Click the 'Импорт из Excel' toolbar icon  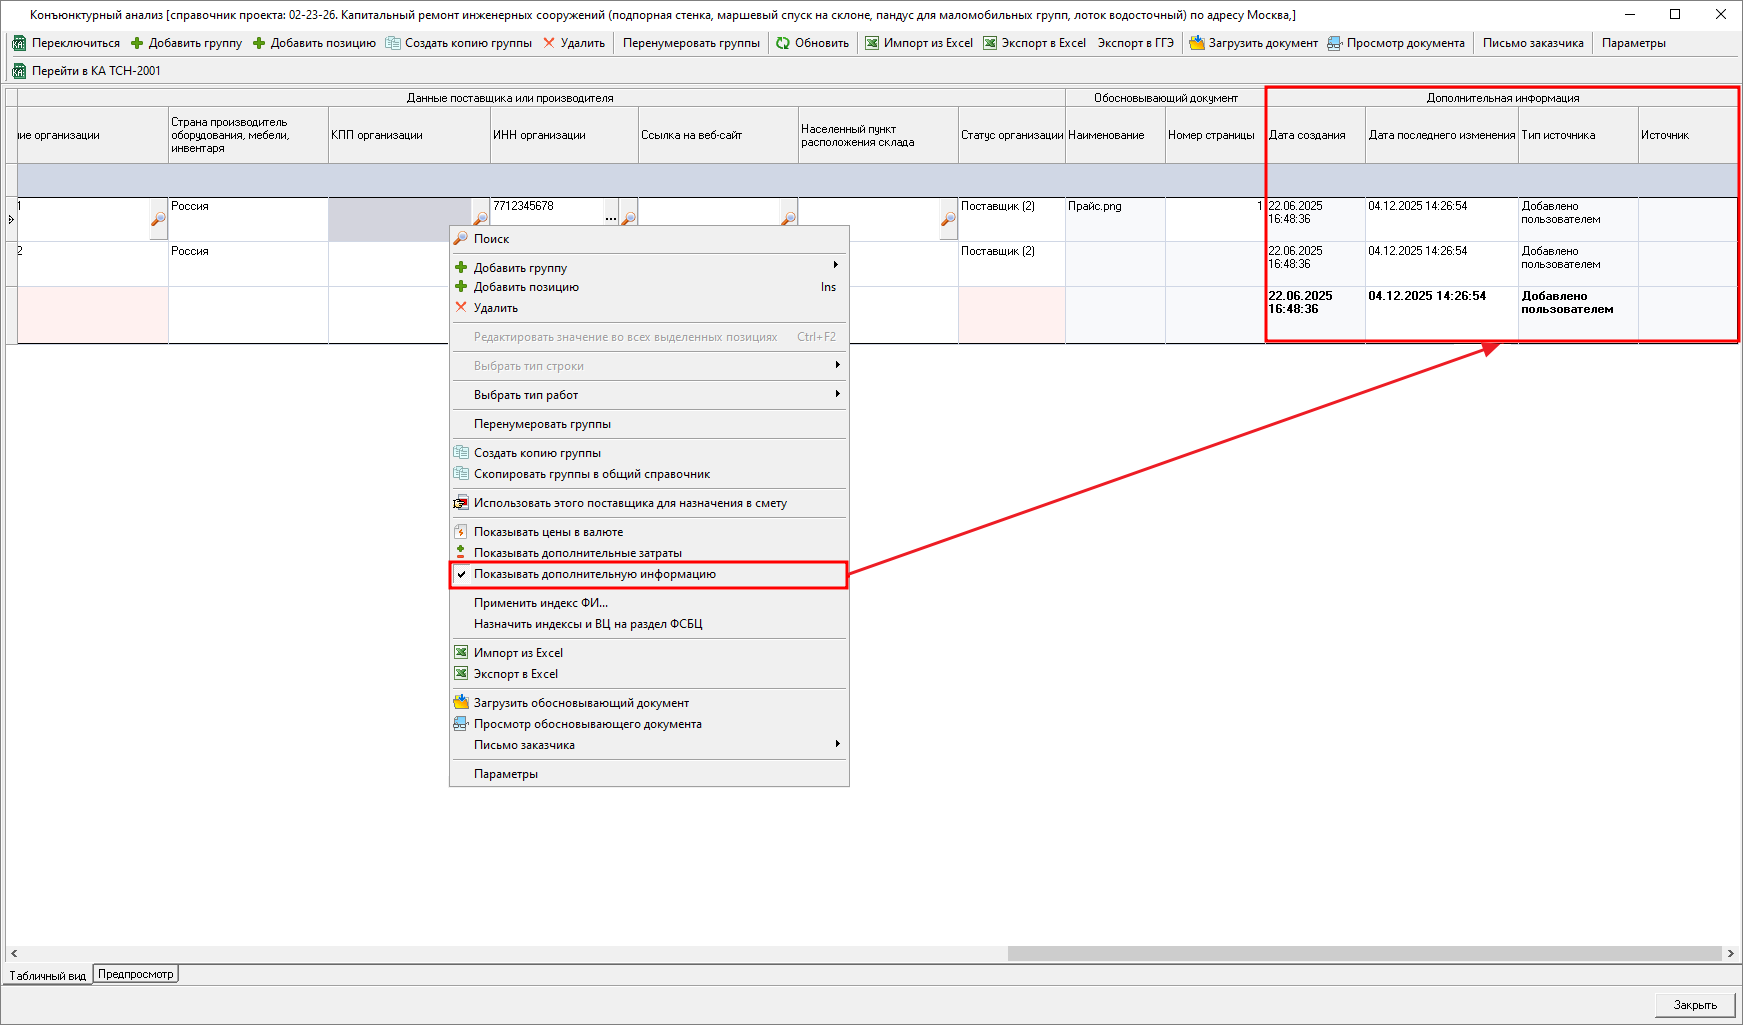[872, 43]
